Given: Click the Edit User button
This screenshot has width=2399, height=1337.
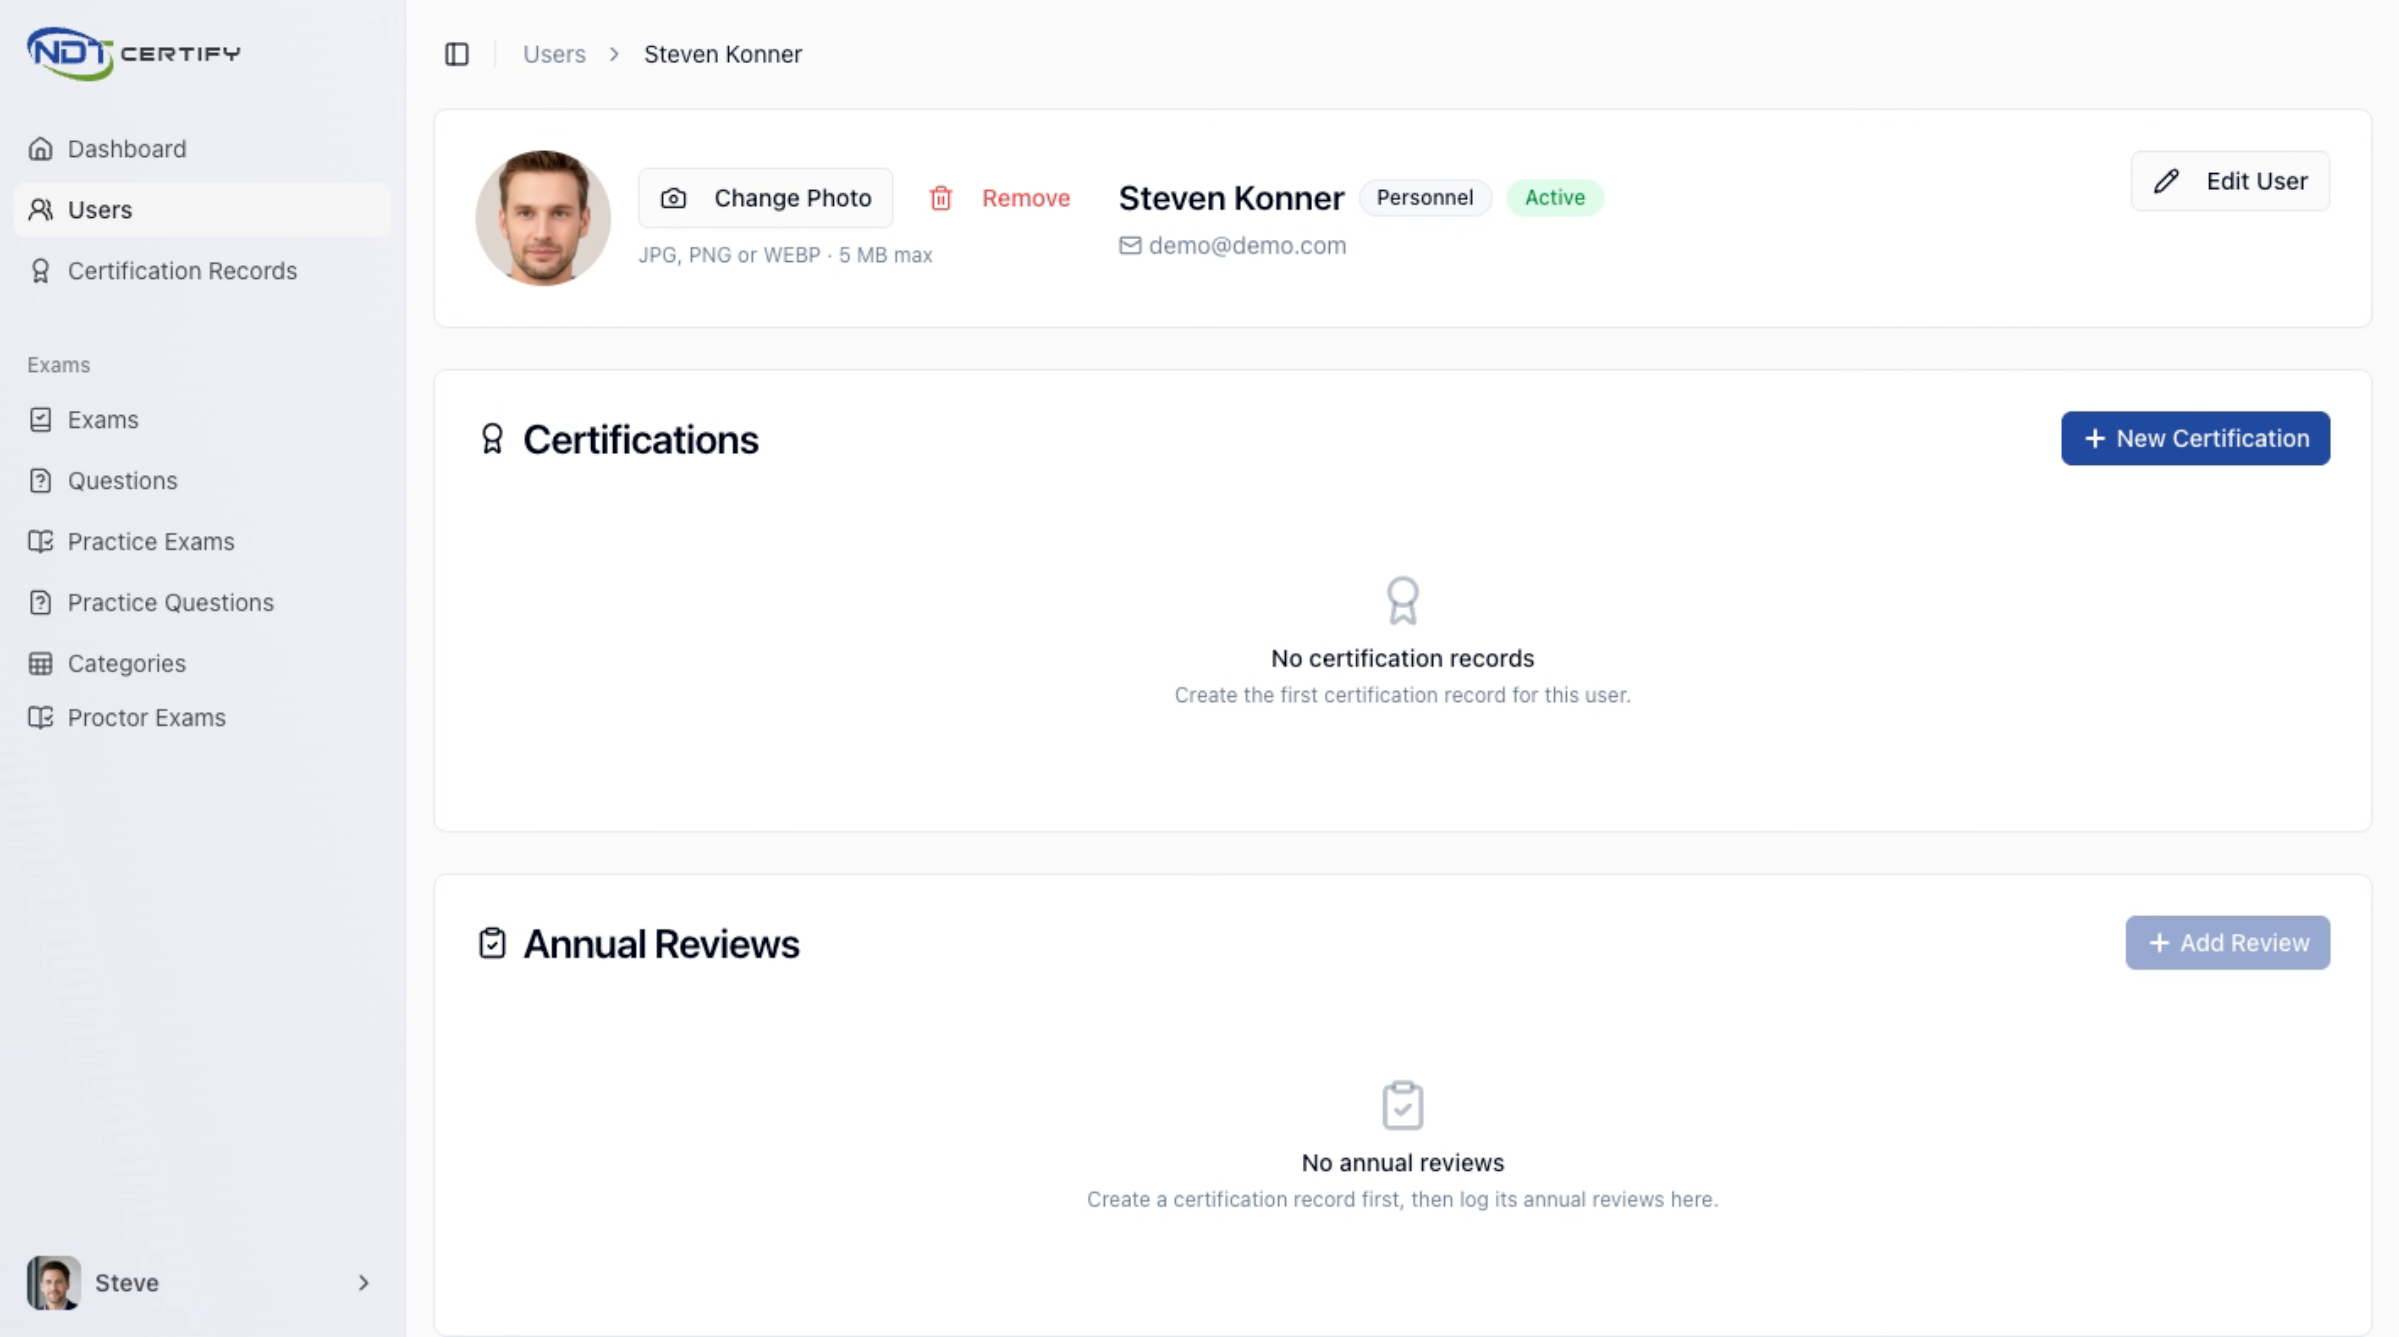Looking at the screenshot, I should click(x=2230, y=181).
